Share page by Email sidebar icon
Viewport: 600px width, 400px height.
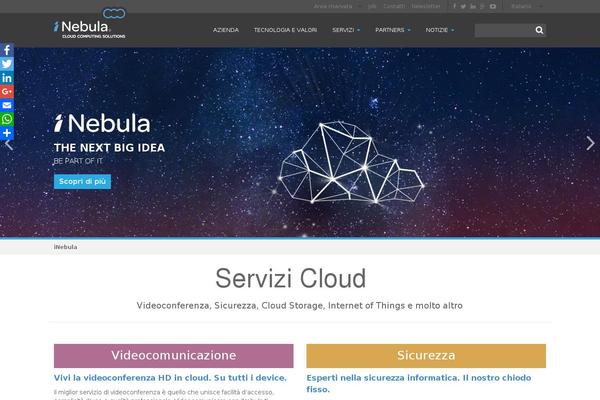tap(7, 105)
